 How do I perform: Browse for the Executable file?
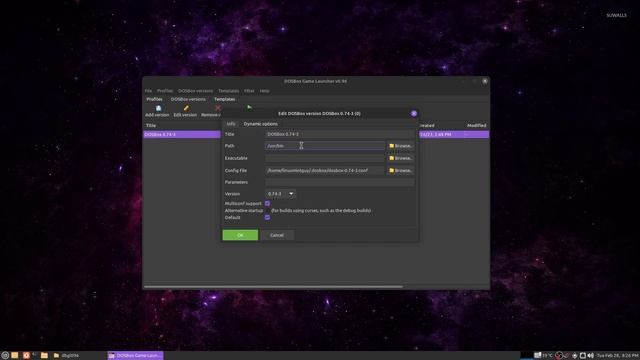coord(400,158)
